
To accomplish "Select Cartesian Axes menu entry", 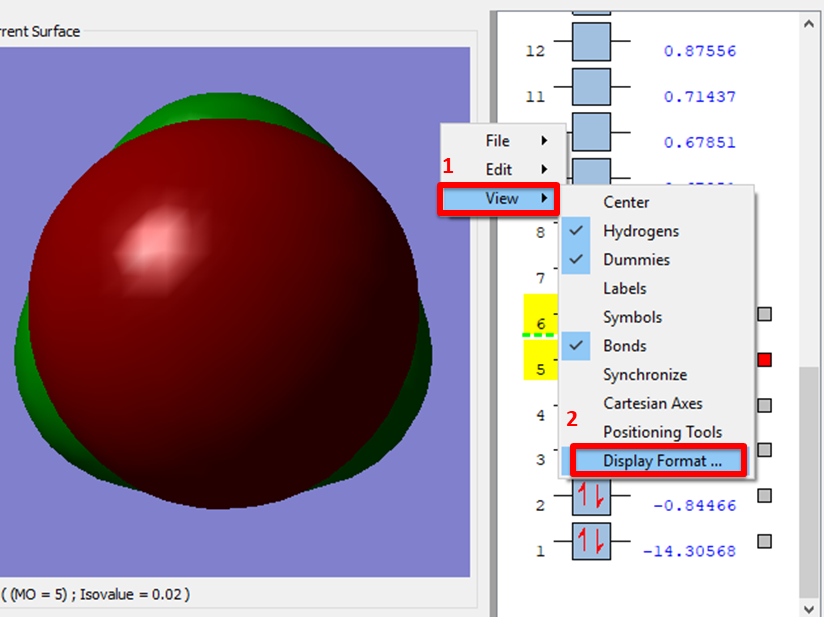I will pos(652,404).
